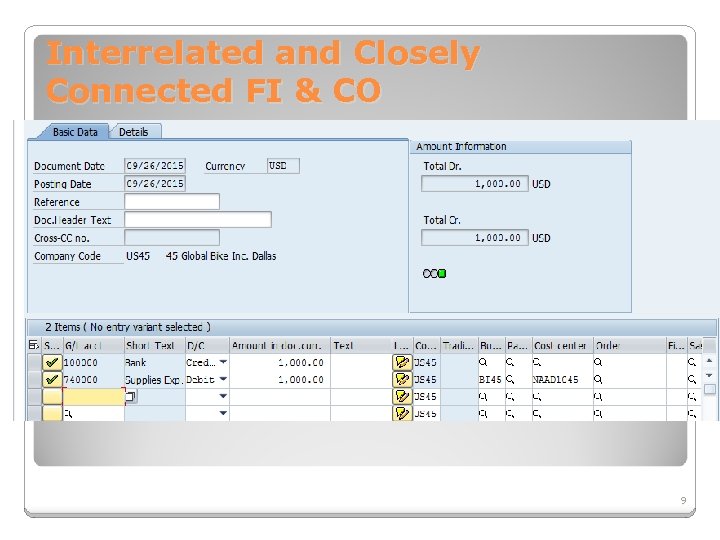Click the long text edit icon in Bank row
This screenshot has width=720, height=540.
[402, 362]
